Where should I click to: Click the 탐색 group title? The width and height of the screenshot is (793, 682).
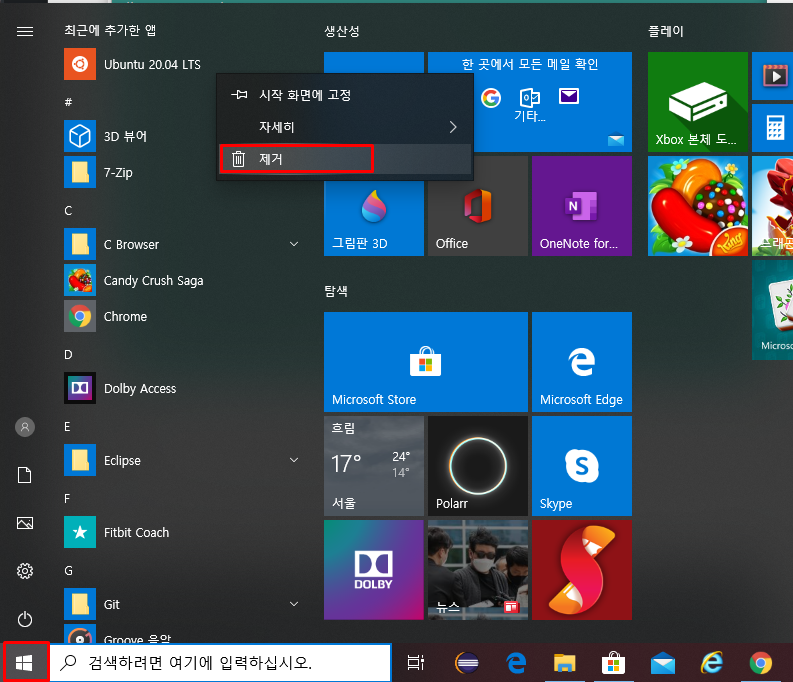[x=336, y=291]
